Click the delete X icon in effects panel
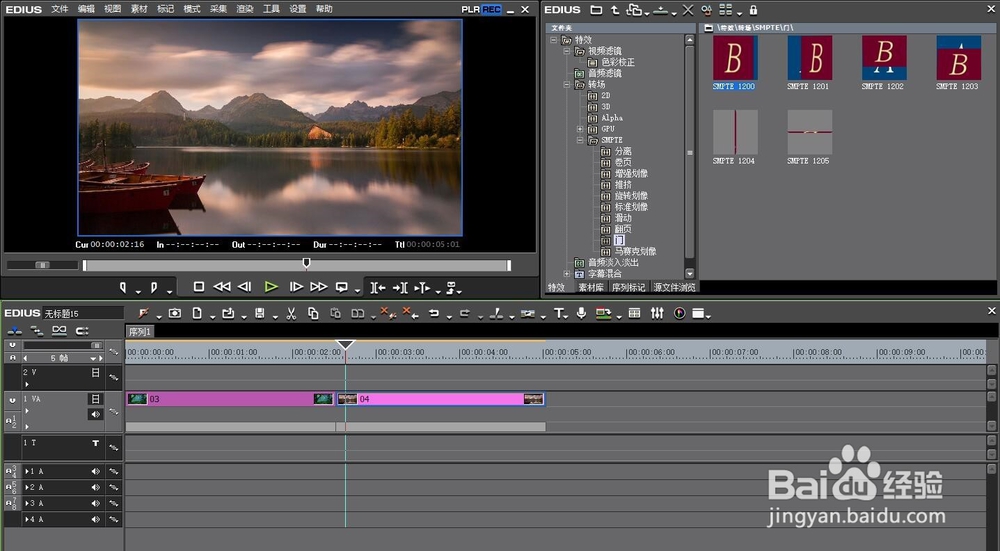This screenshot has width=1000, height=551. pyautogui.click(x=688, y=10)
